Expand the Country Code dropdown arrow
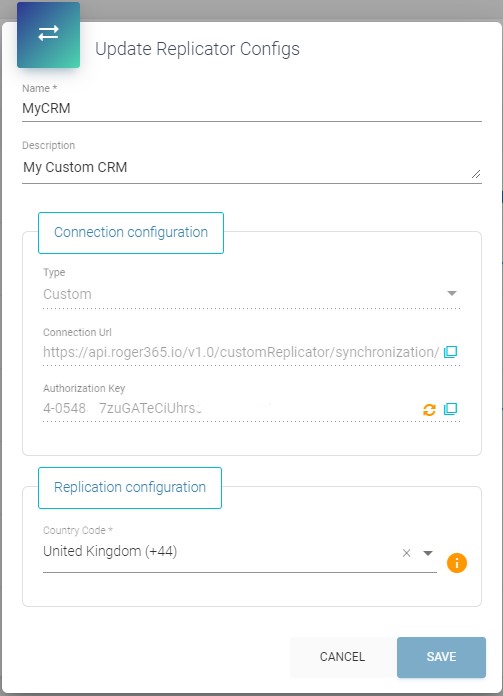The width and height of the screenshot is (503, 696). (x=428, y=553)
